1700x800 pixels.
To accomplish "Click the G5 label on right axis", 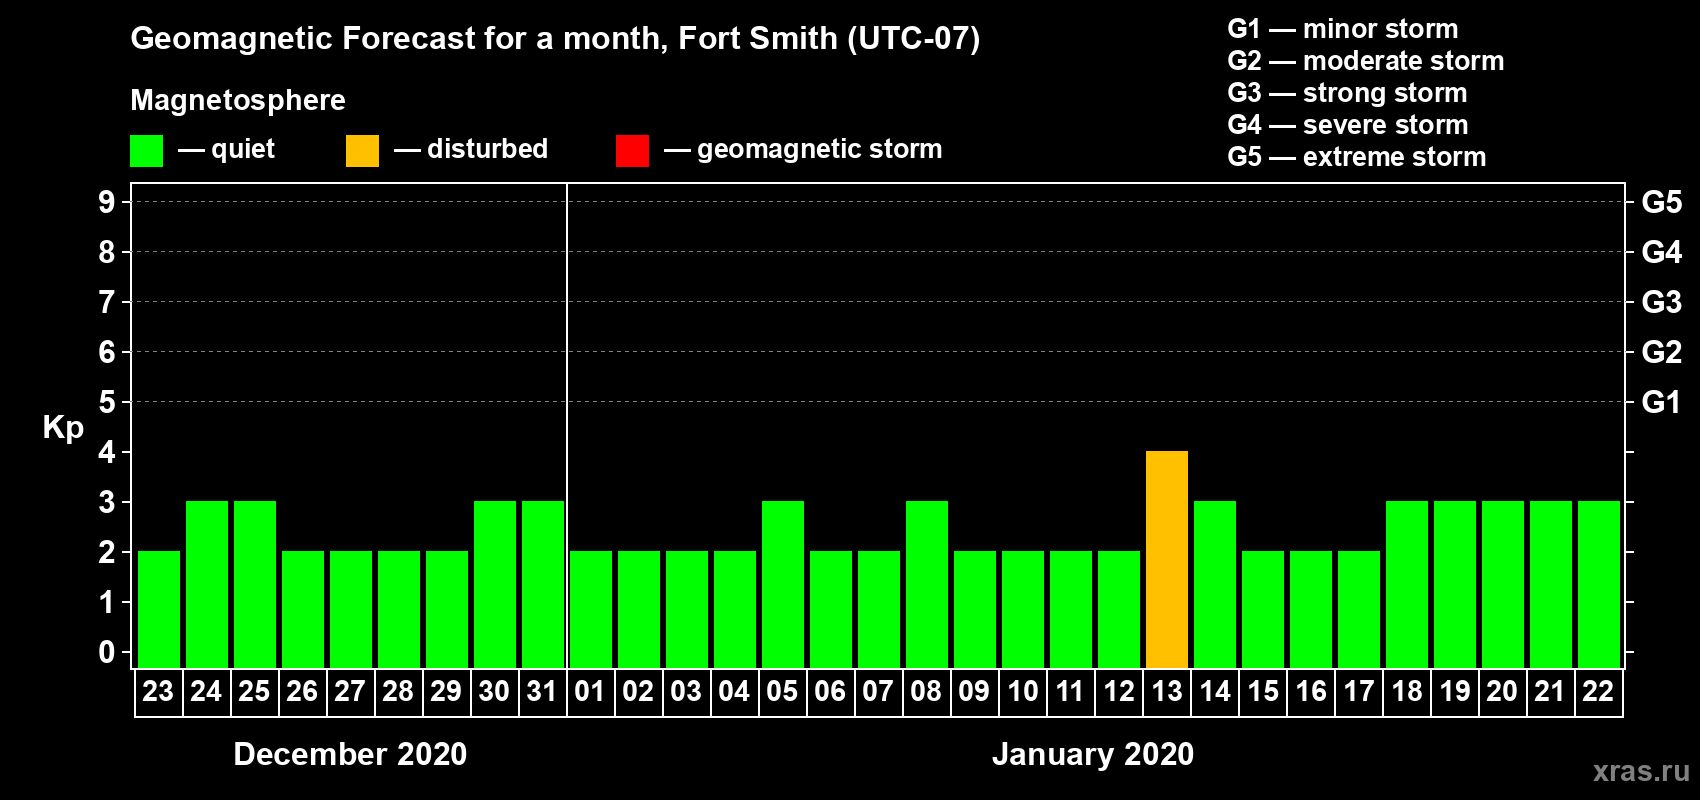I will [1662, 202].
